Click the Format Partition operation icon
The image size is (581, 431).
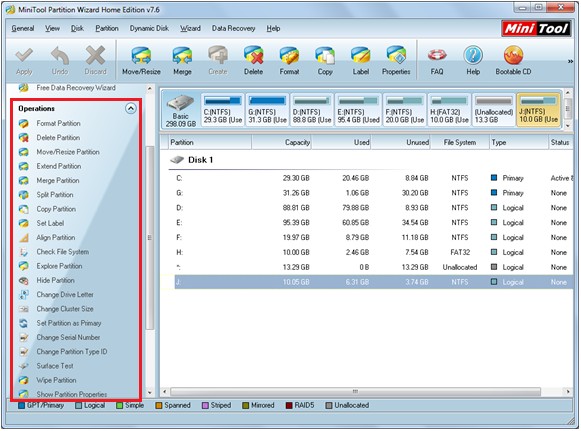pos(24,123)
